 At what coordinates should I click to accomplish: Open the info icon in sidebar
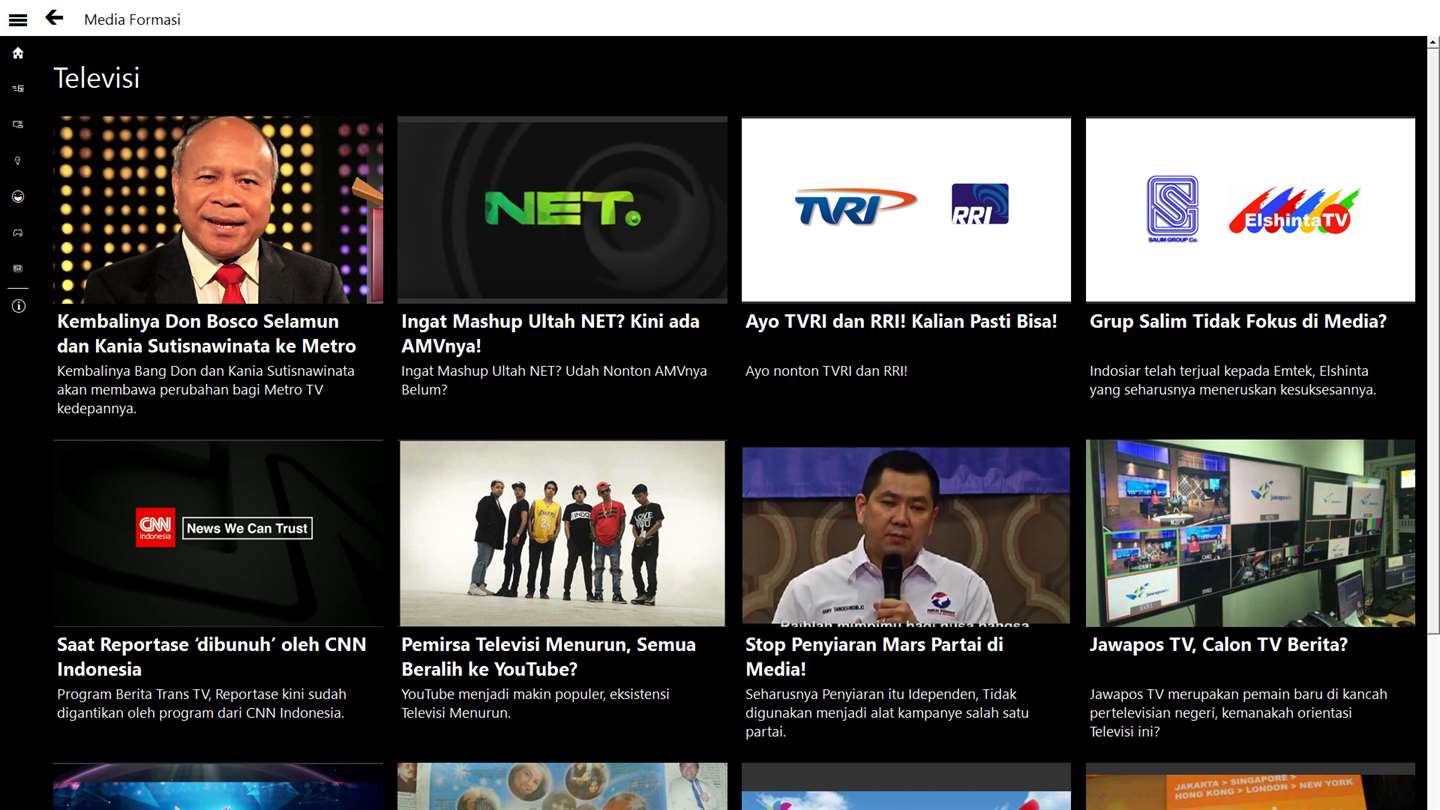(x=18, y=307)
